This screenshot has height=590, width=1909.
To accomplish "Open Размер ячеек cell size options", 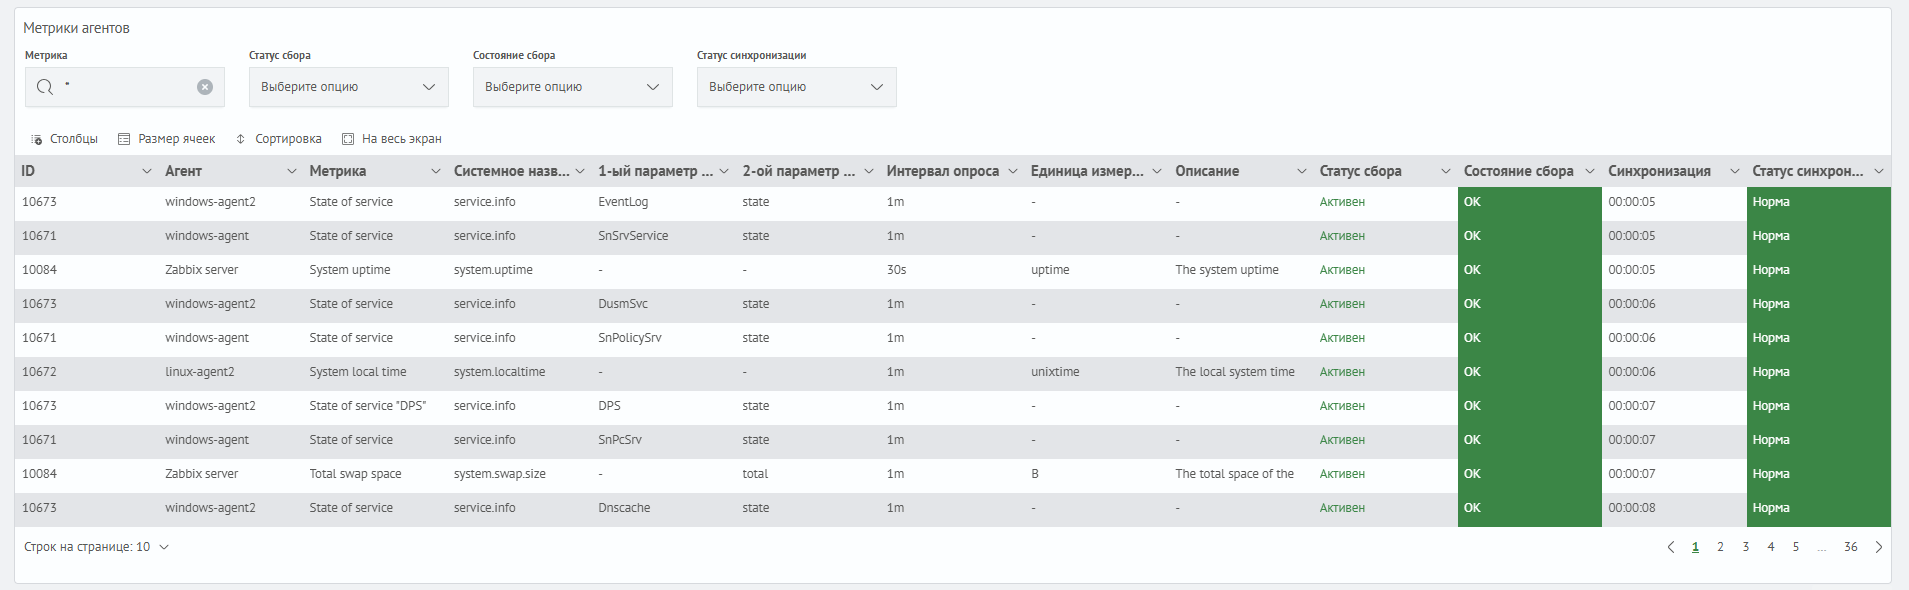I will coord(166,139).
